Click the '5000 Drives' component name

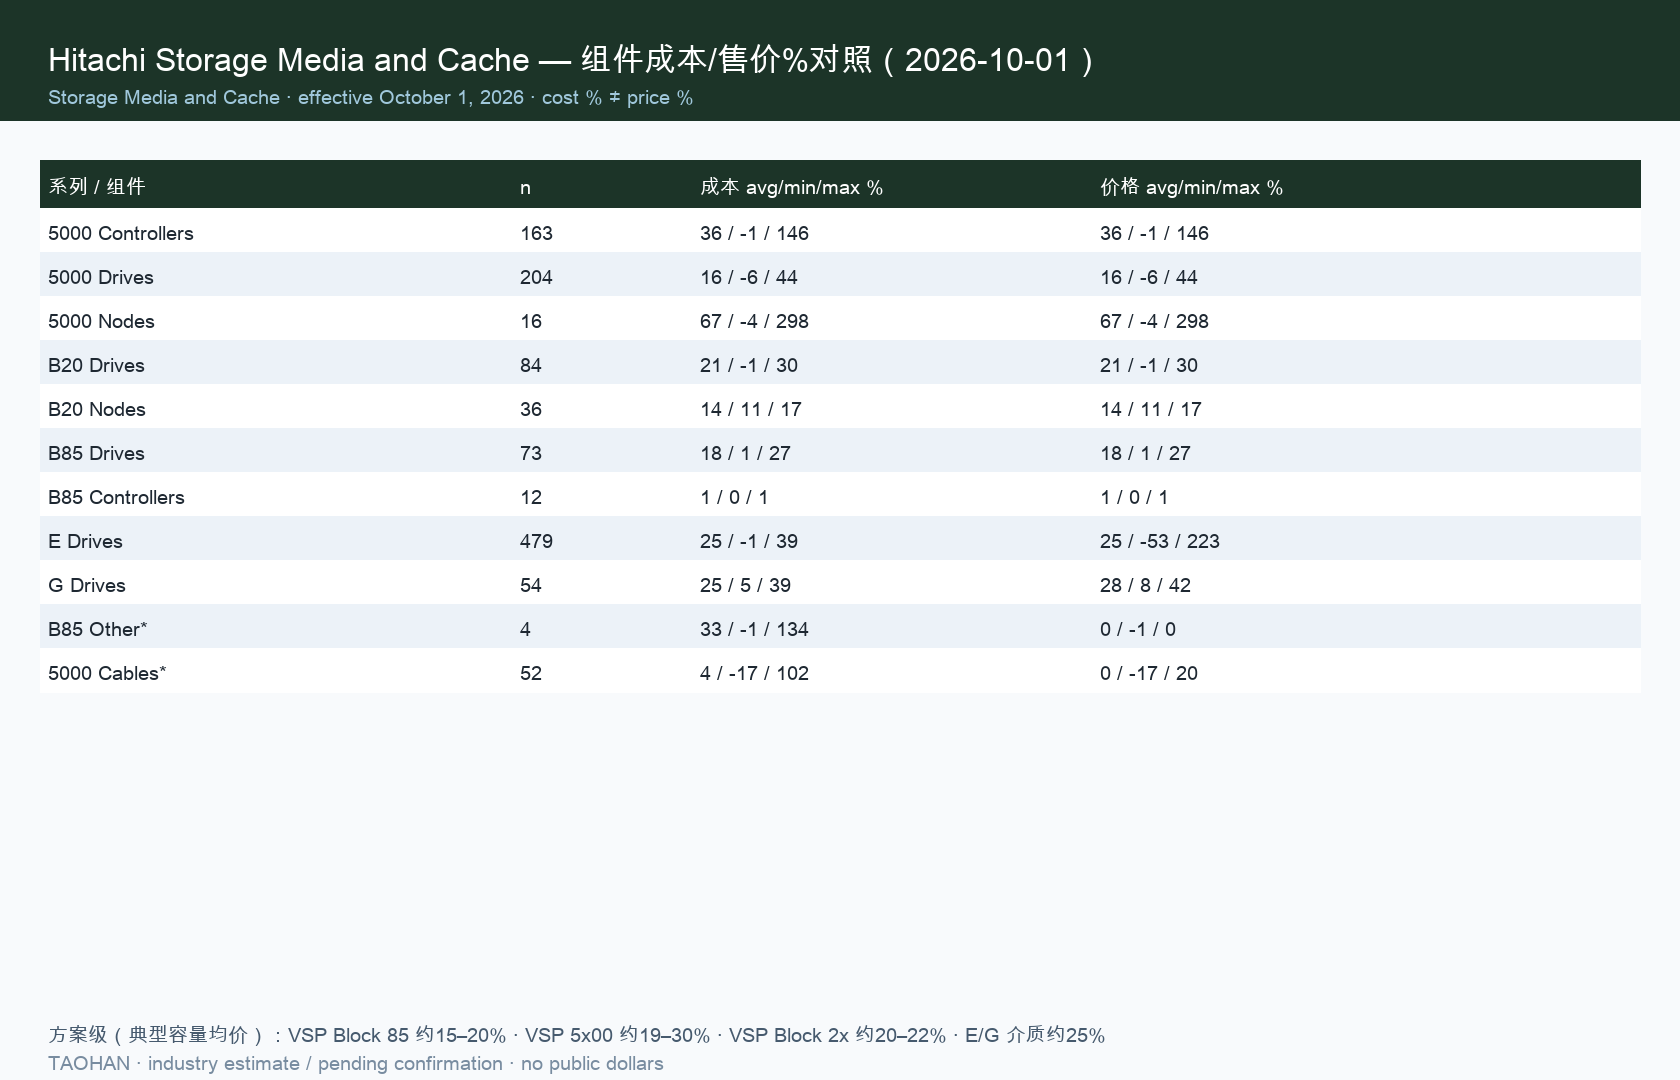click(101, 277)
